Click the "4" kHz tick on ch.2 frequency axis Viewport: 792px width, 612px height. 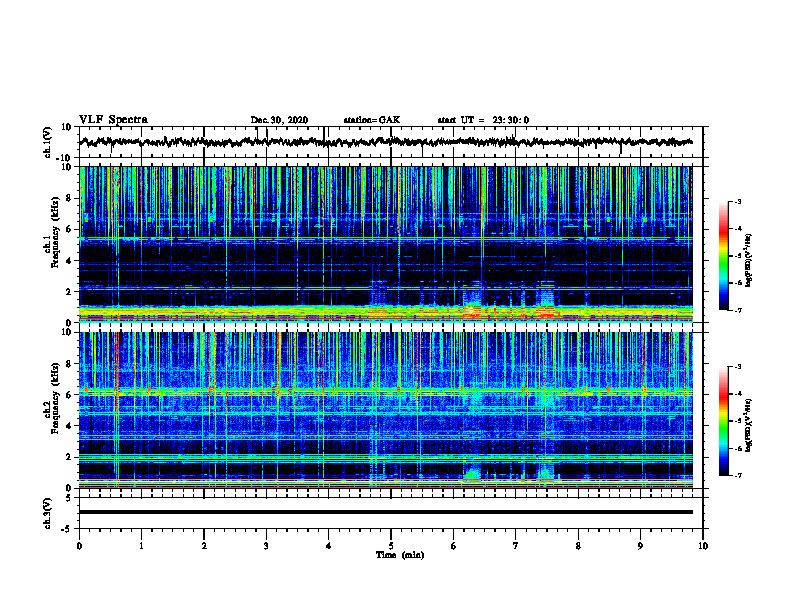point(70,426)
